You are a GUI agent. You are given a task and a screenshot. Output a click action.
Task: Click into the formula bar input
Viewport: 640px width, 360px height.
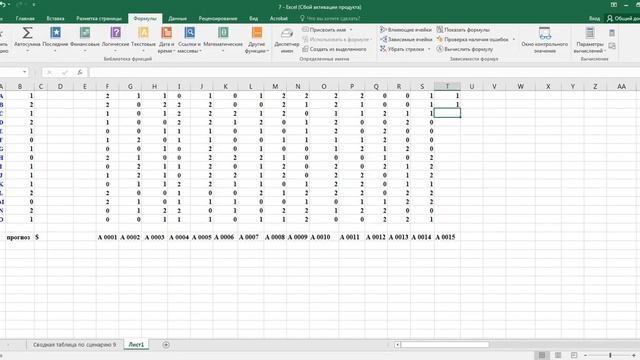click(x=363, y=72)
